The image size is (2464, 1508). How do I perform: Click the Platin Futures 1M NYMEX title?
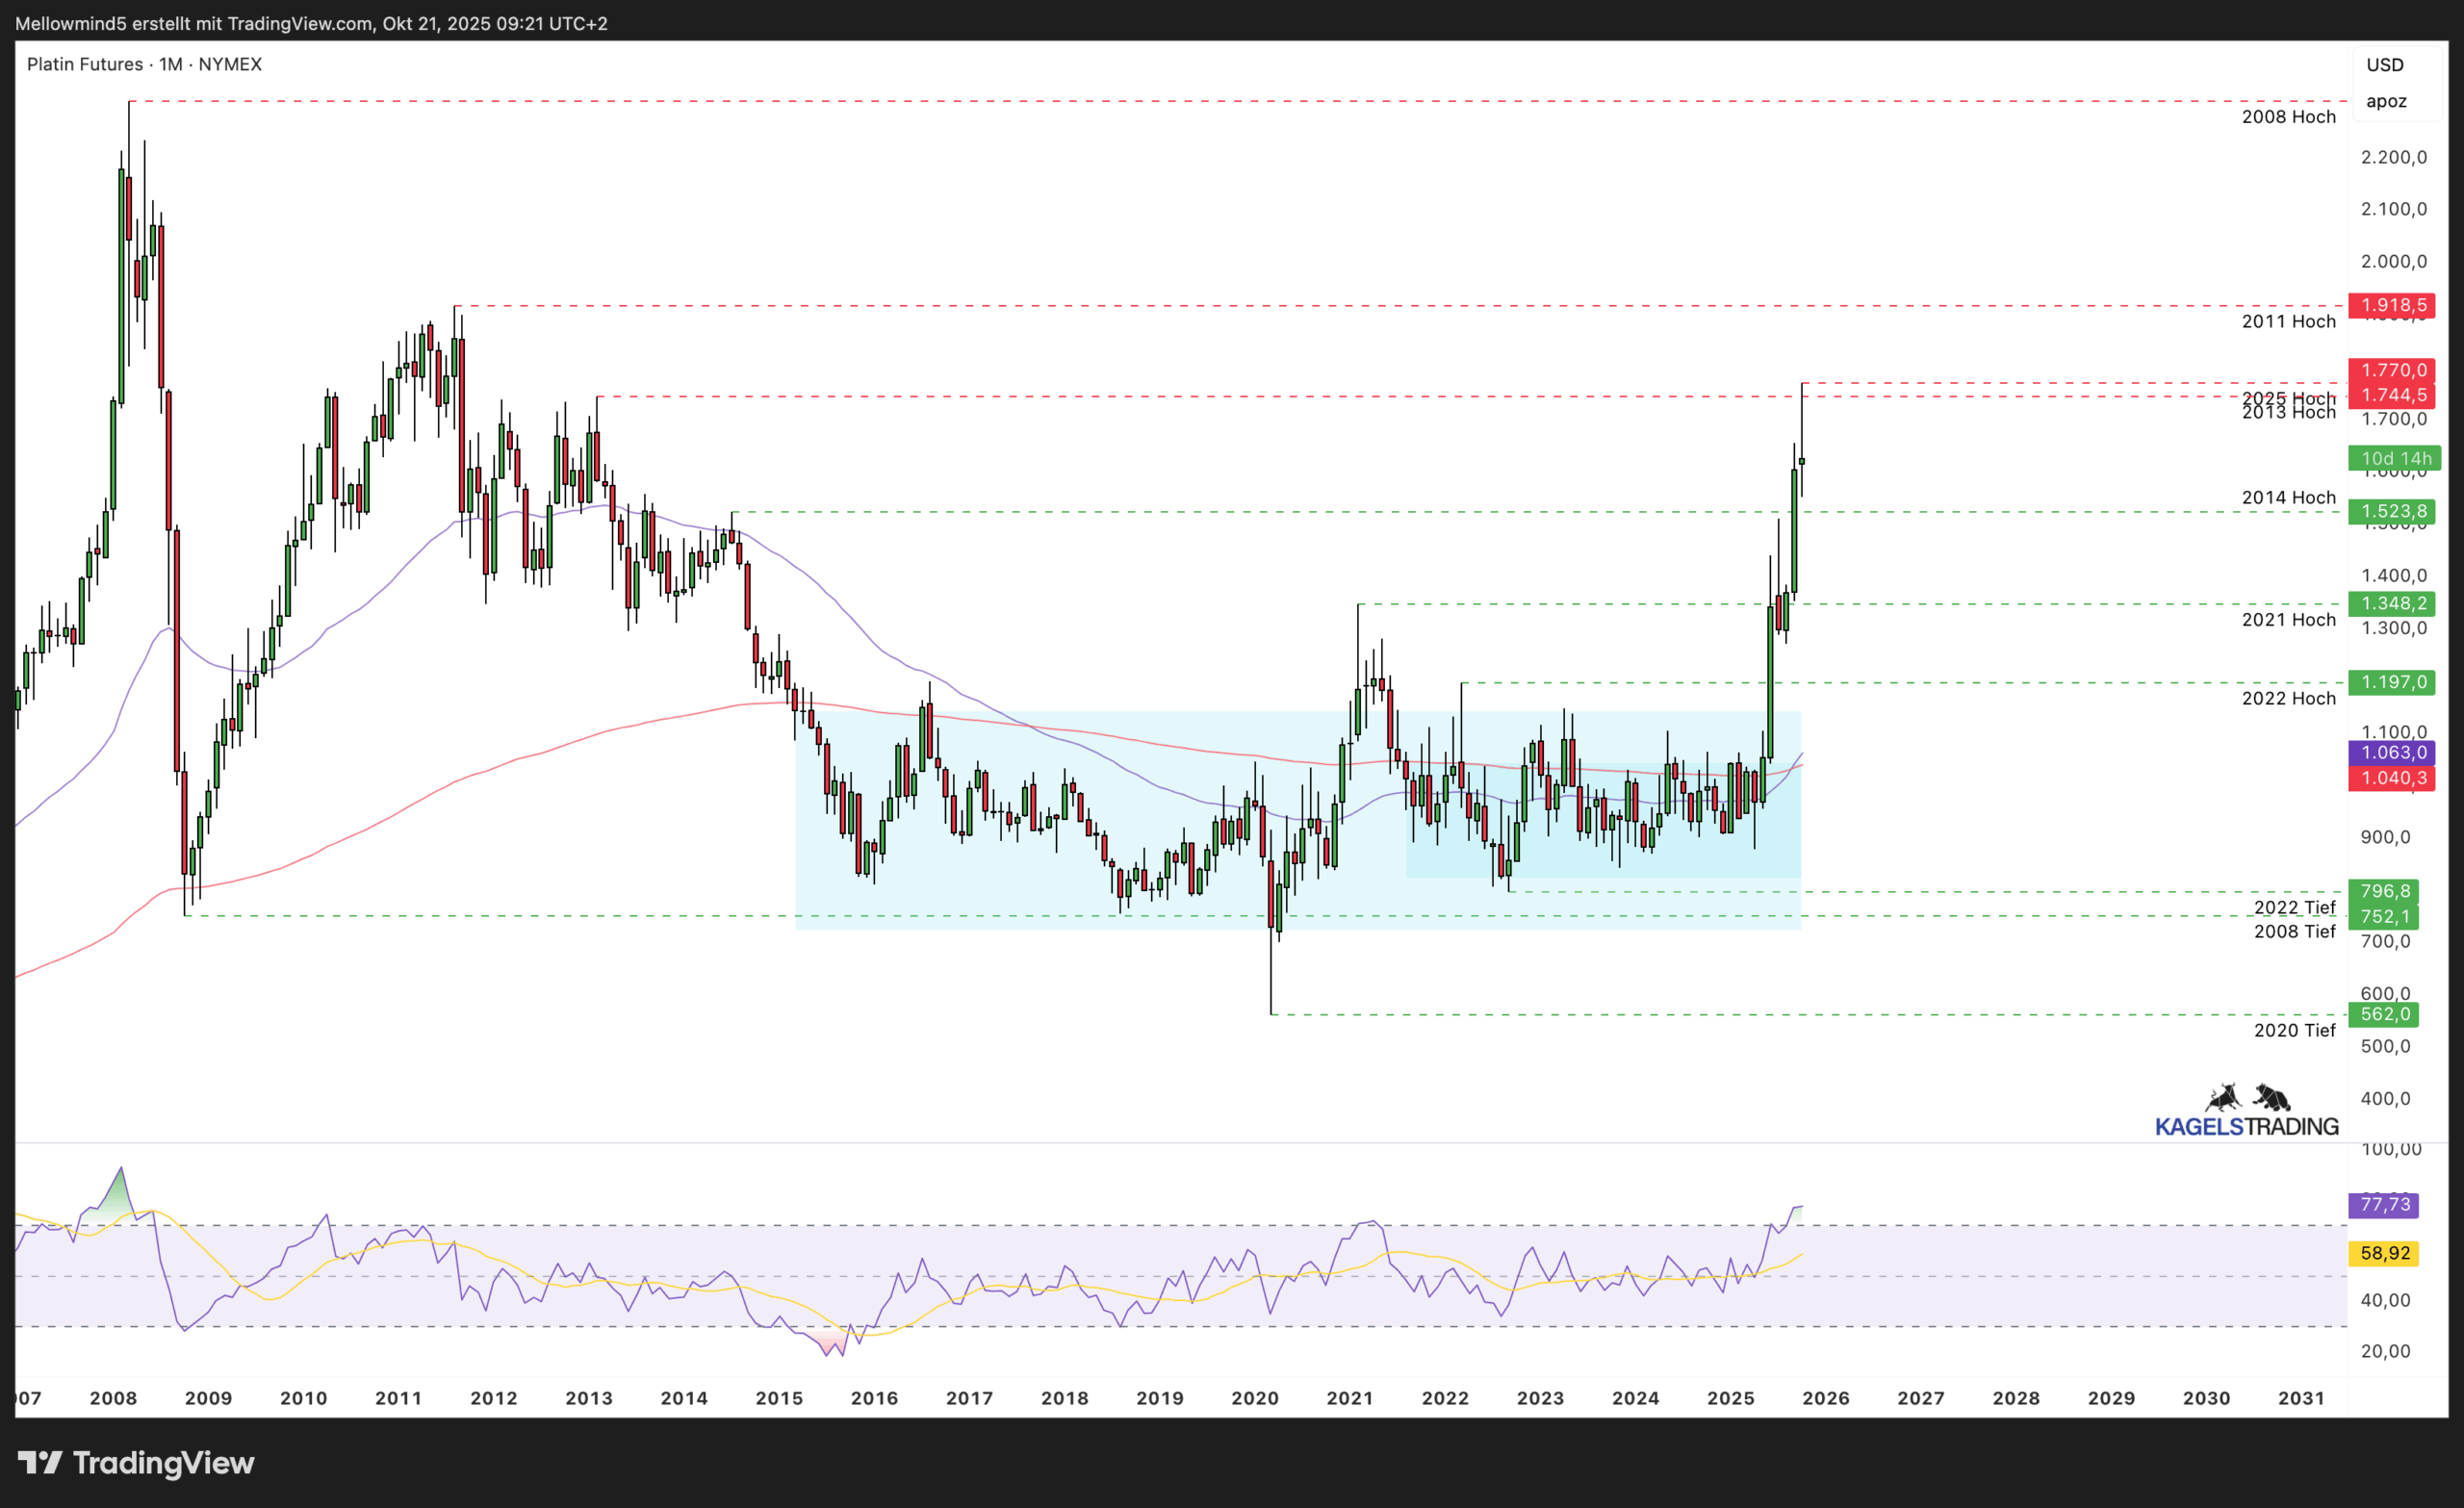pos(144,64)
